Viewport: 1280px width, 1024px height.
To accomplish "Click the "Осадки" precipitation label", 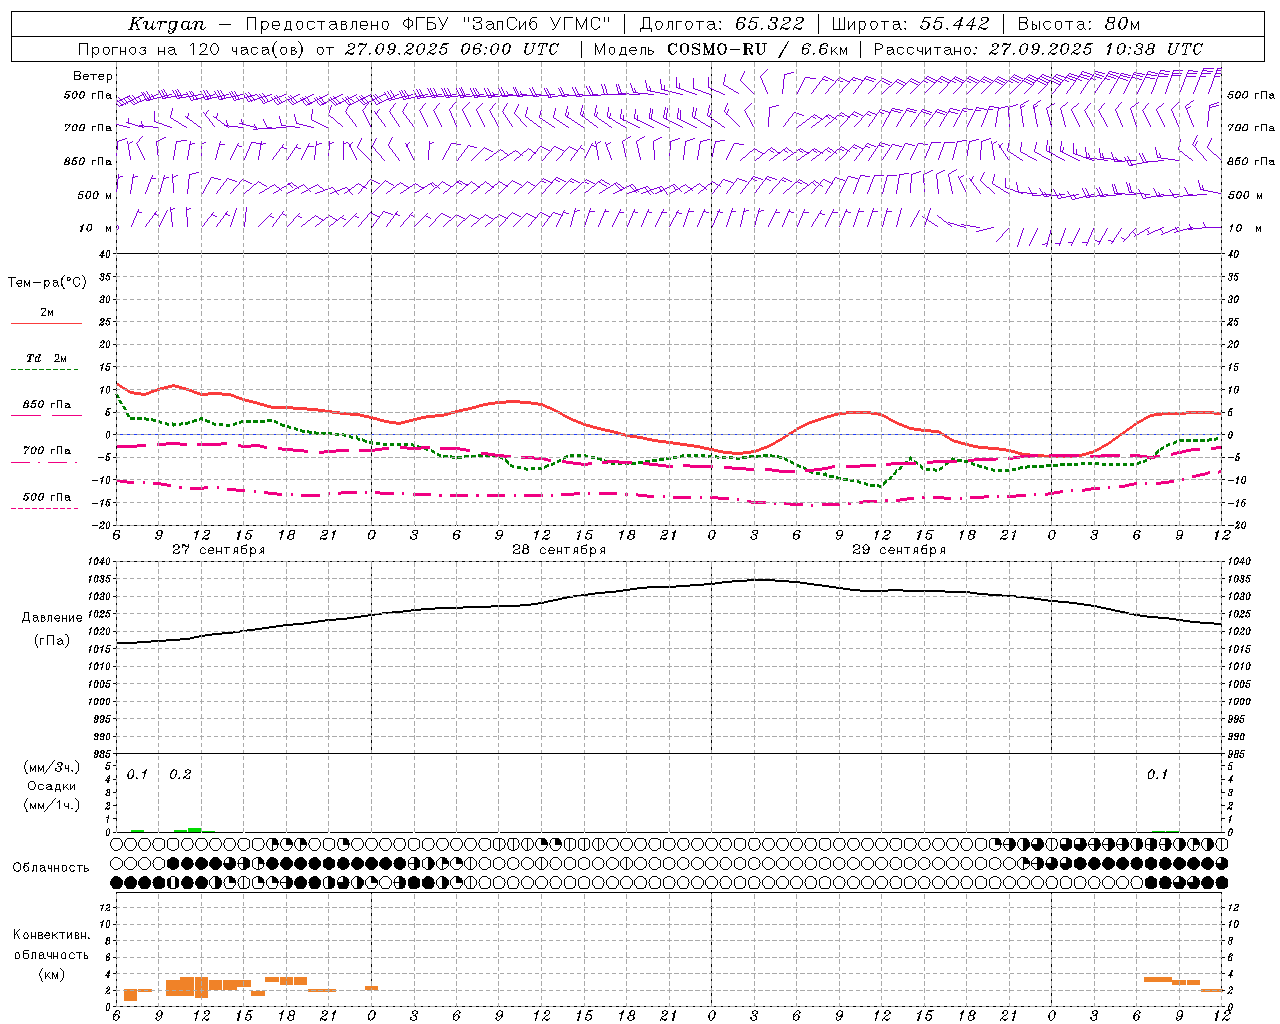I will 52,786.
